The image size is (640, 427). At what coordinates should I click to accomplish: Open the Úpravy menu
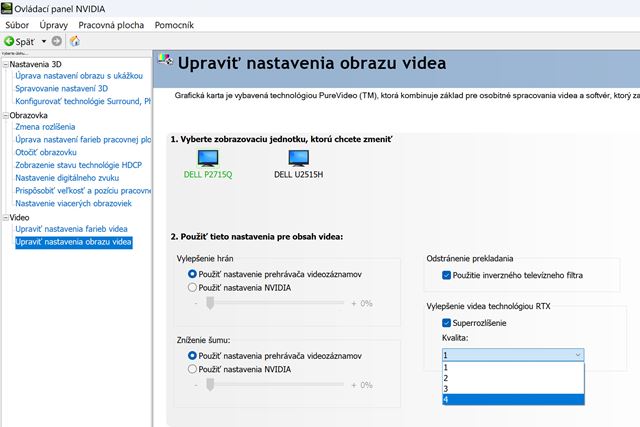tap(53, 25)
